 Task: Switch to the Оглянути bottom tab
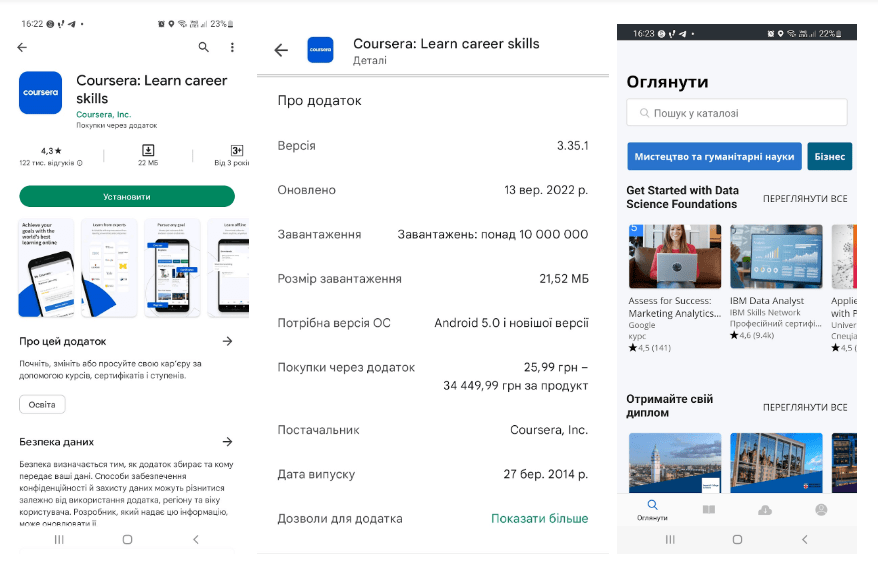(652, 510)
